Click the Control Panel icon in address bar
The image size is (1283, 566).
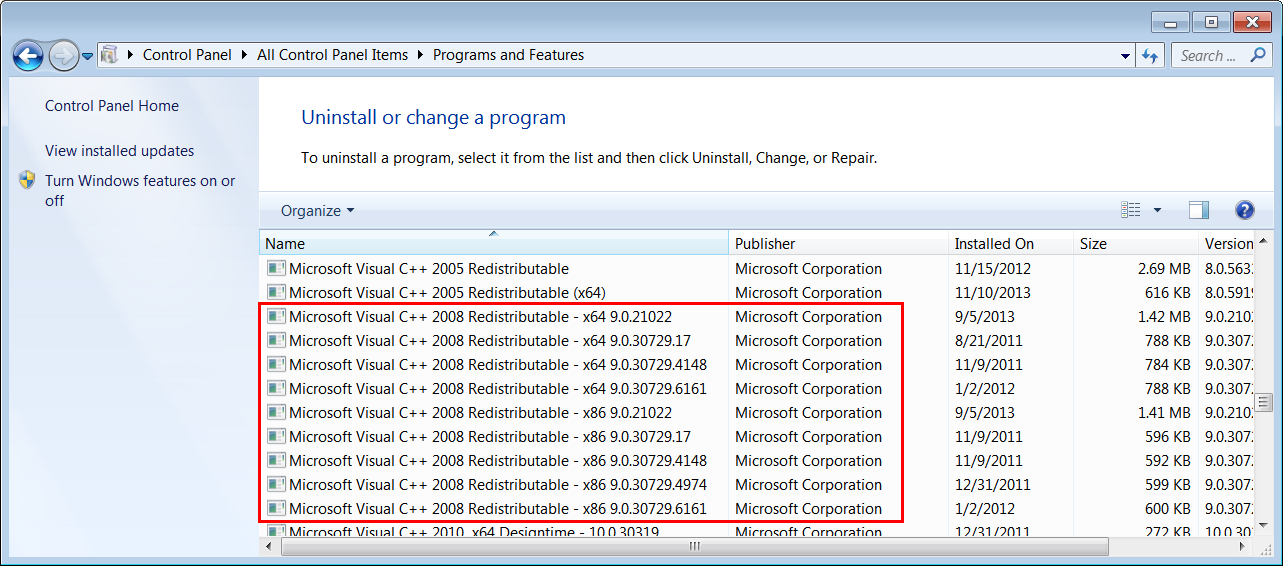[x=110, y=55]
